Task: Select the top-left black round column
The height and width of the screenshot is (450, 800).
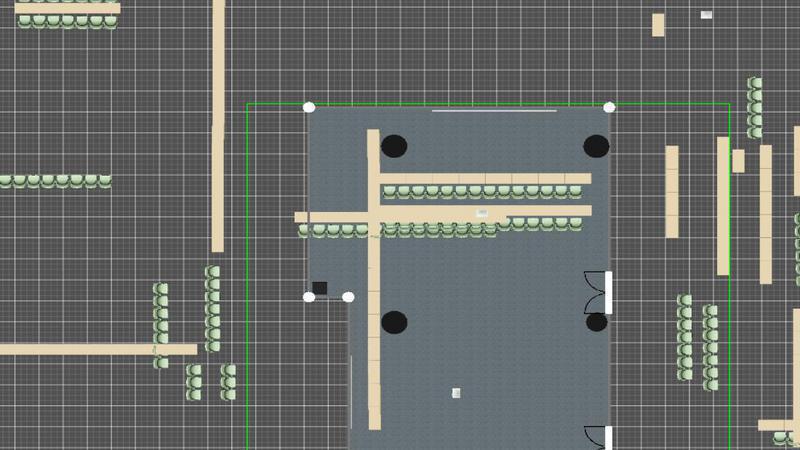Action: point(395,146)
